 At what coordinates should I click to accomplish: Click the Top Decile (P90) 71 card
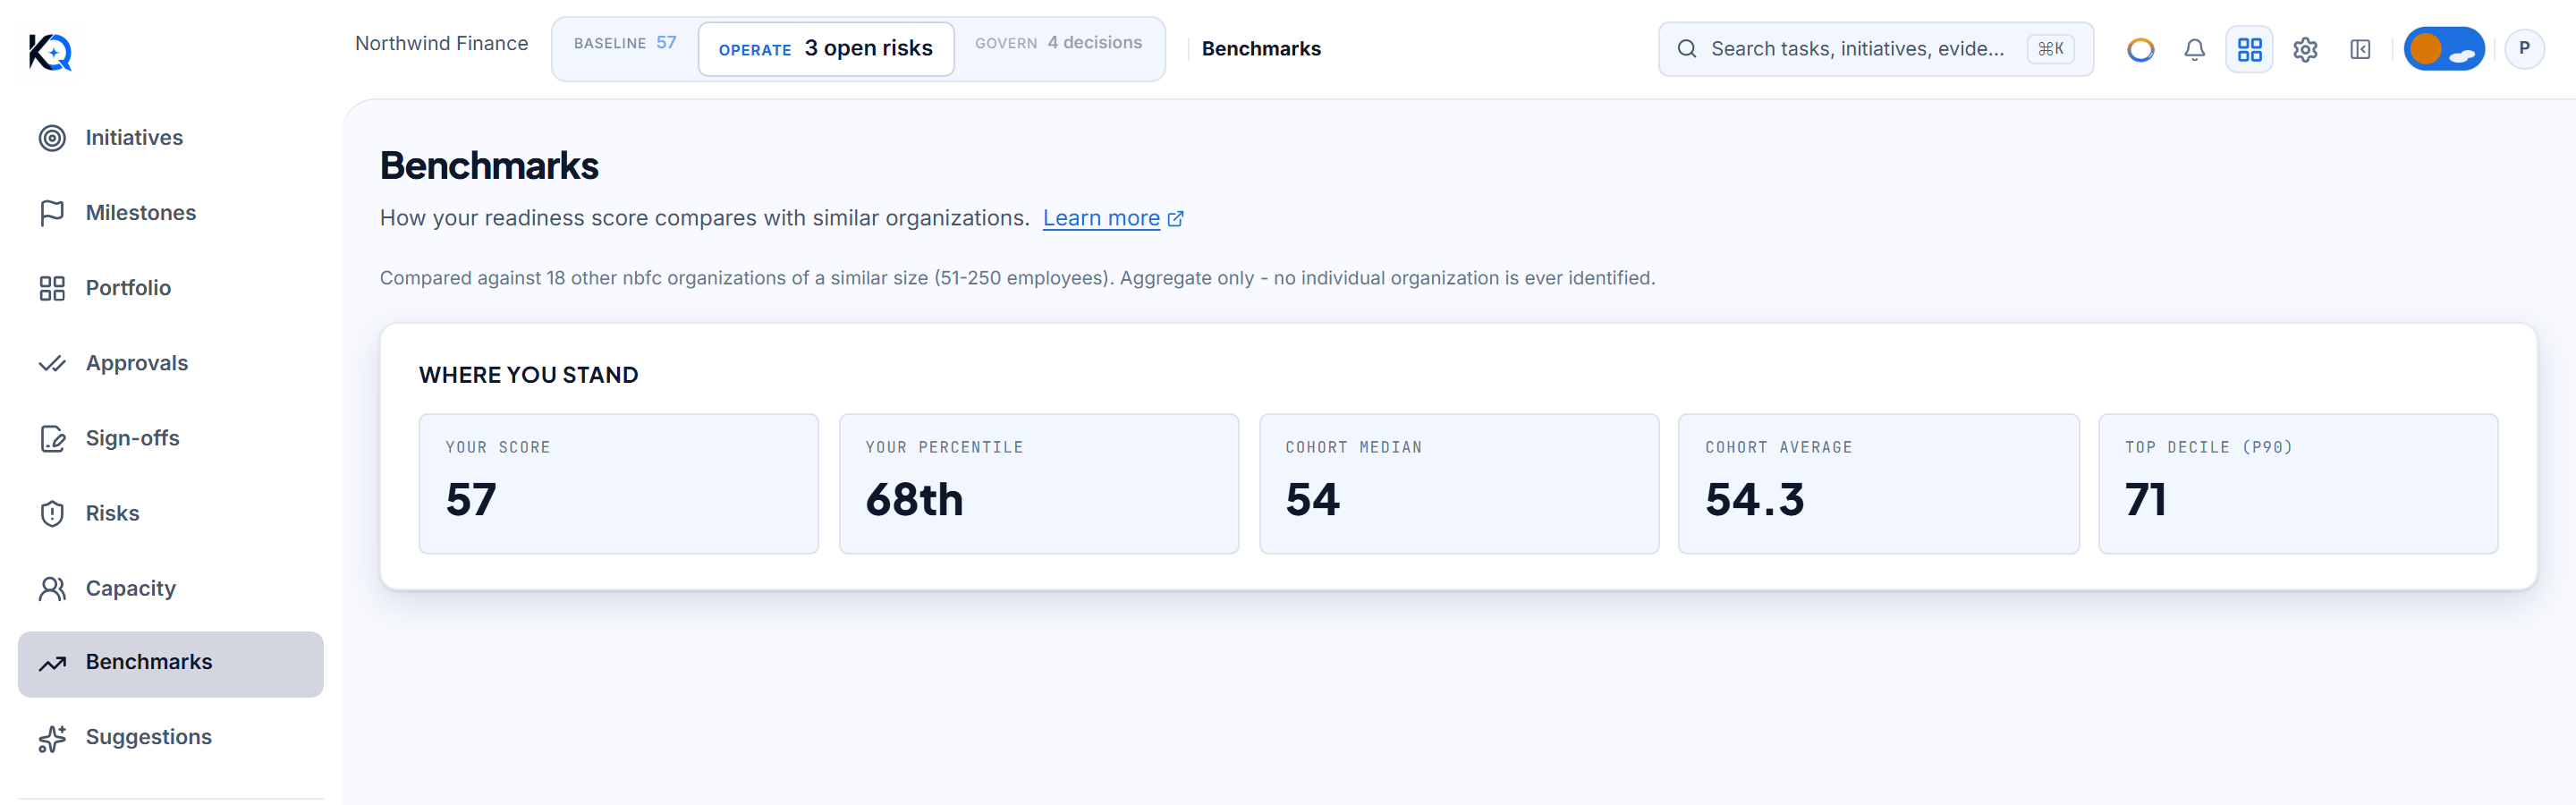point(2297,483)
